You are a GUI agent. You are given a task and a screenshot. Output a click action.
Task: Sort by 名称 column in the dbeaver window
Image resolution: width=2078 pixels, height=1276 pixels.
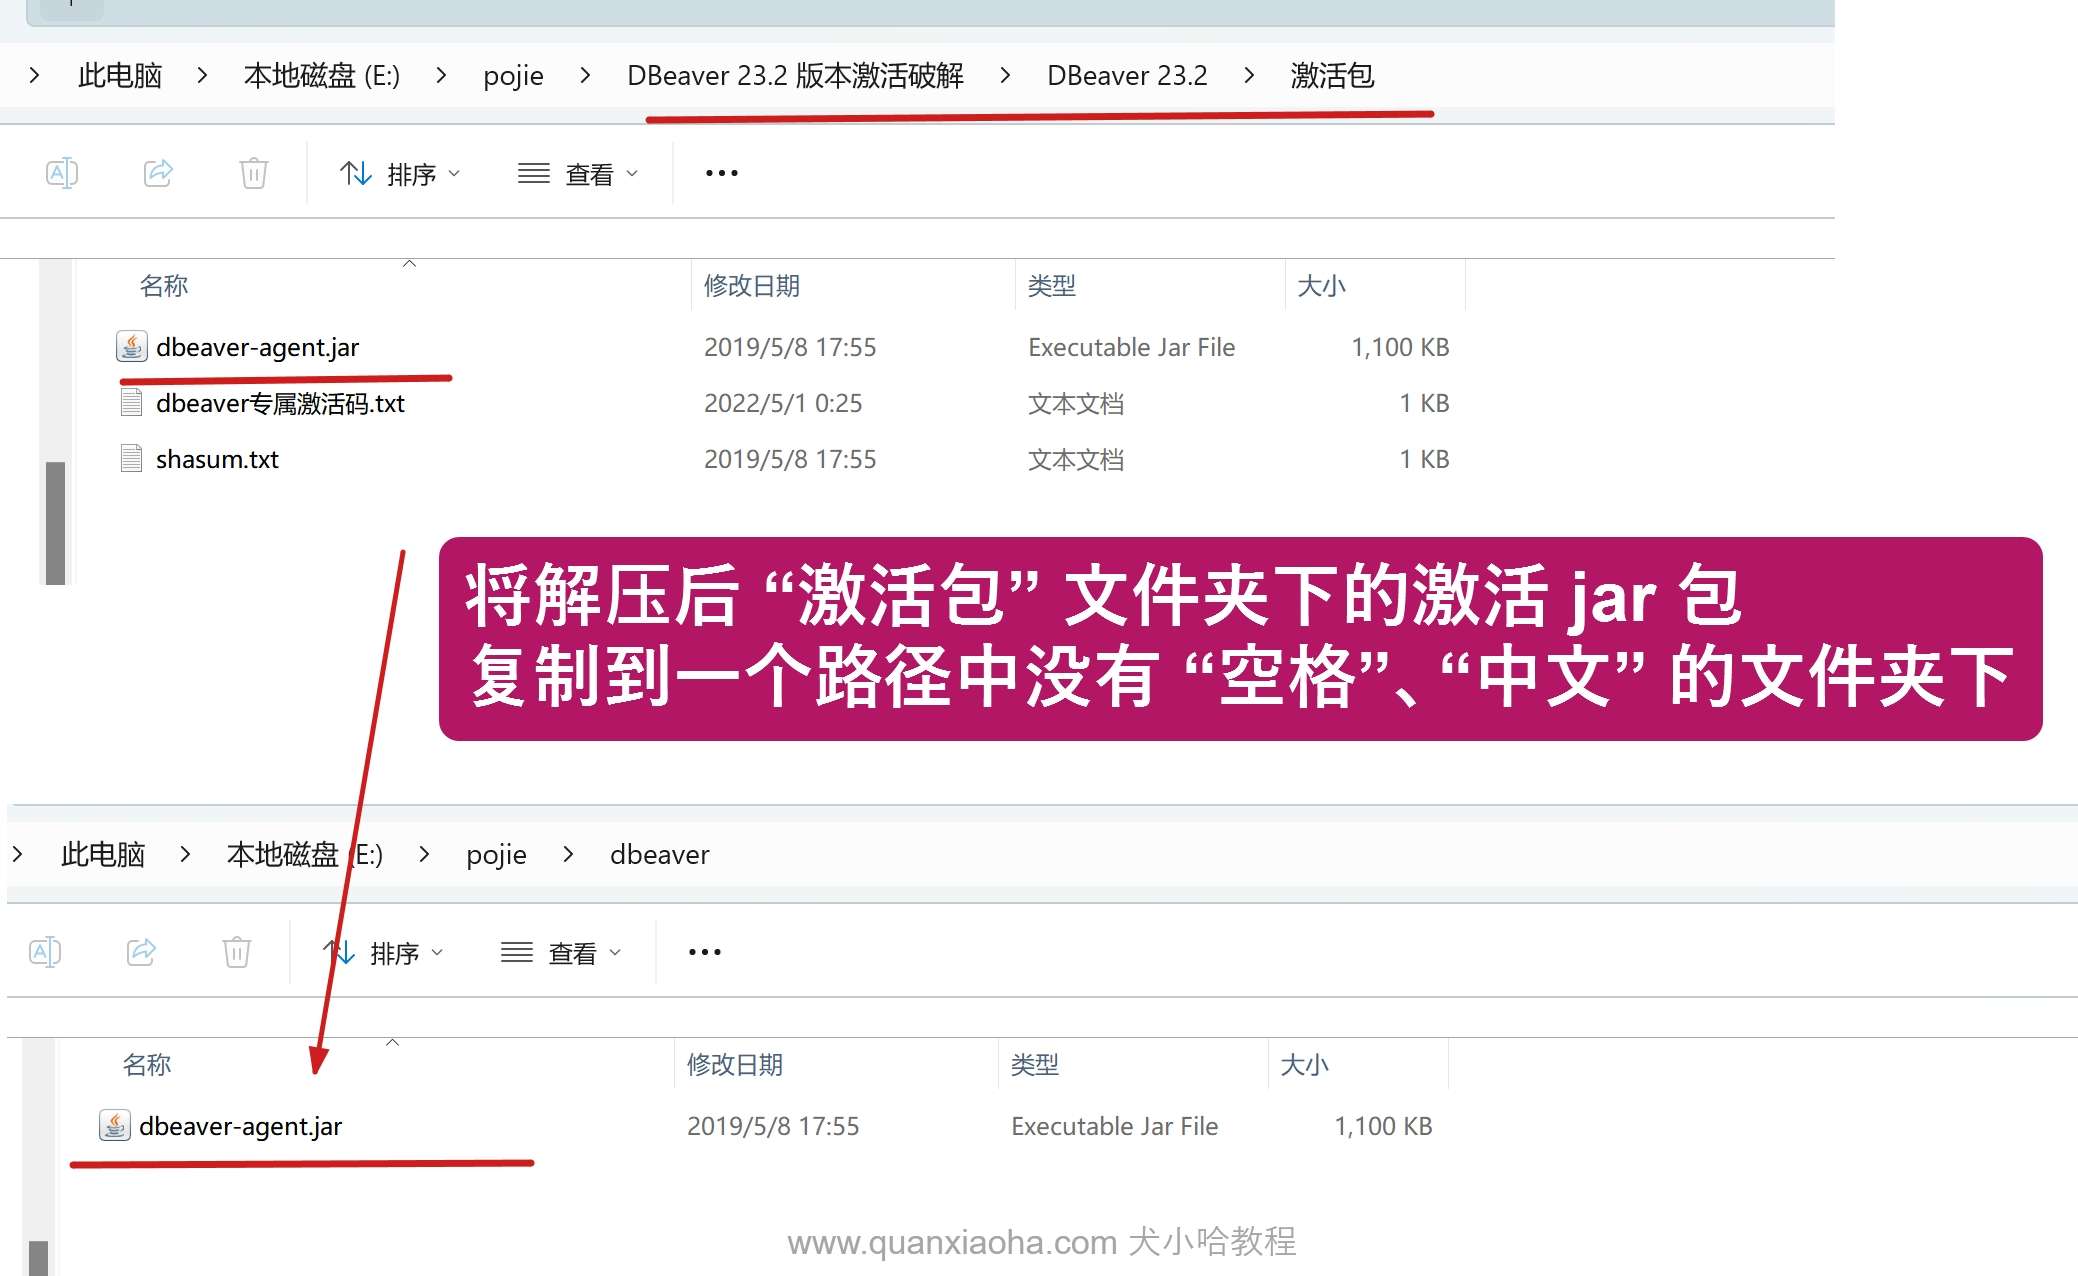point(147,1065)
